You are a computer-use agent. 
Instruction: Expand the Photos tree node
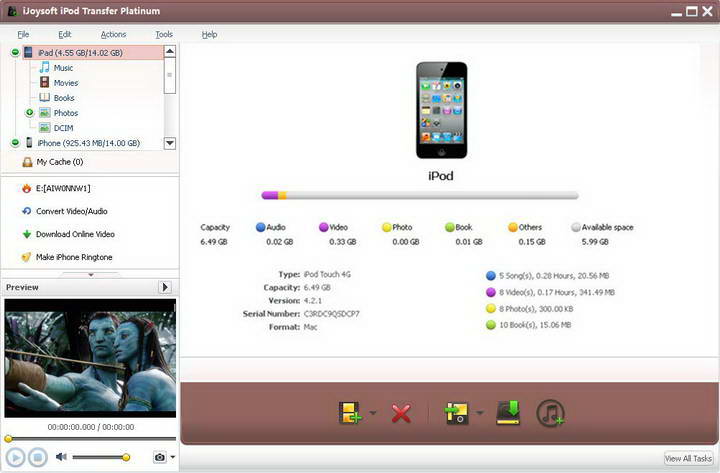[x=29, y=113]
